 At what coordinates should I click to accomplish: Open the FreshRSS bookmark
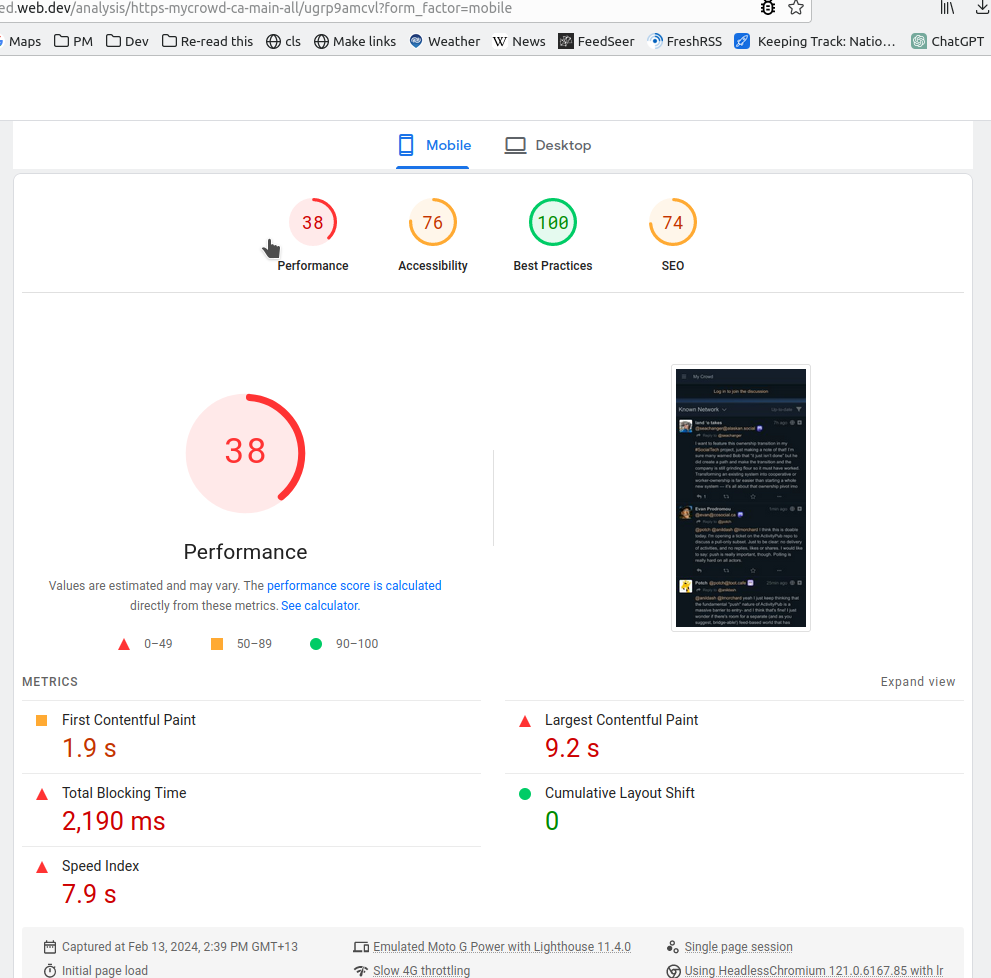pyautogui.click(x=684, y=41)
